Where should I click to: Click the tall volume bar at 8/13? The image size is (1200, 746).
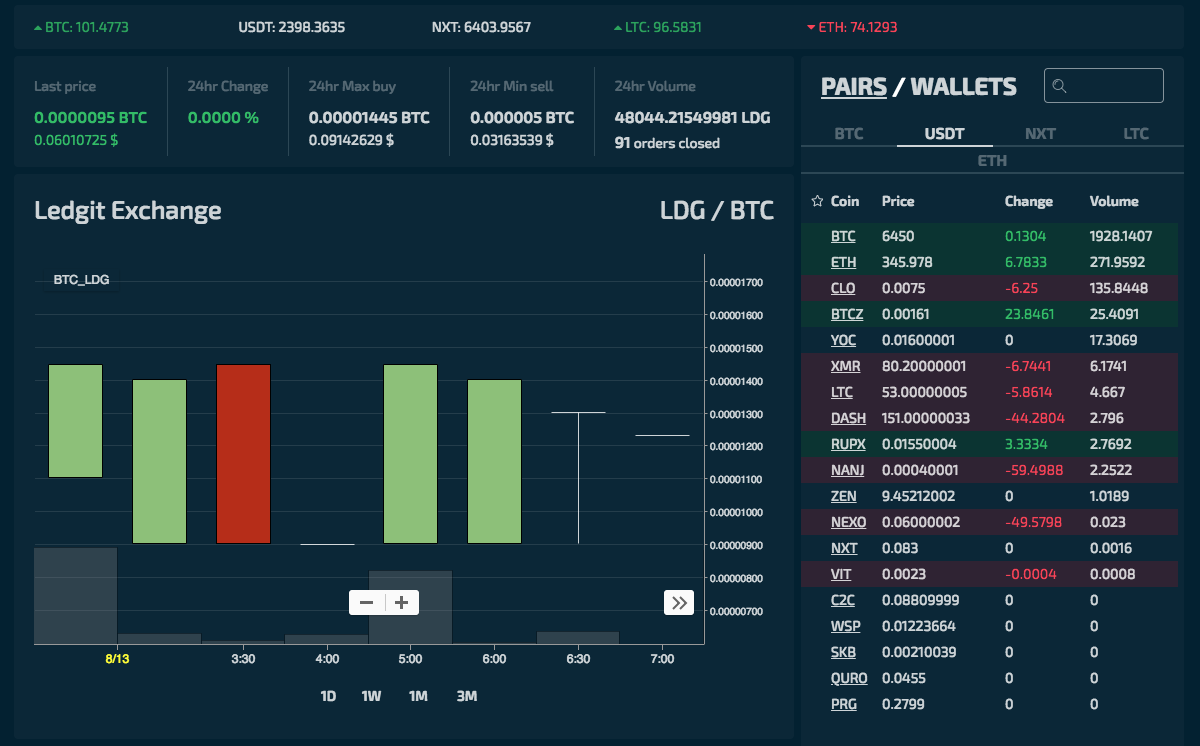point(76,595)
